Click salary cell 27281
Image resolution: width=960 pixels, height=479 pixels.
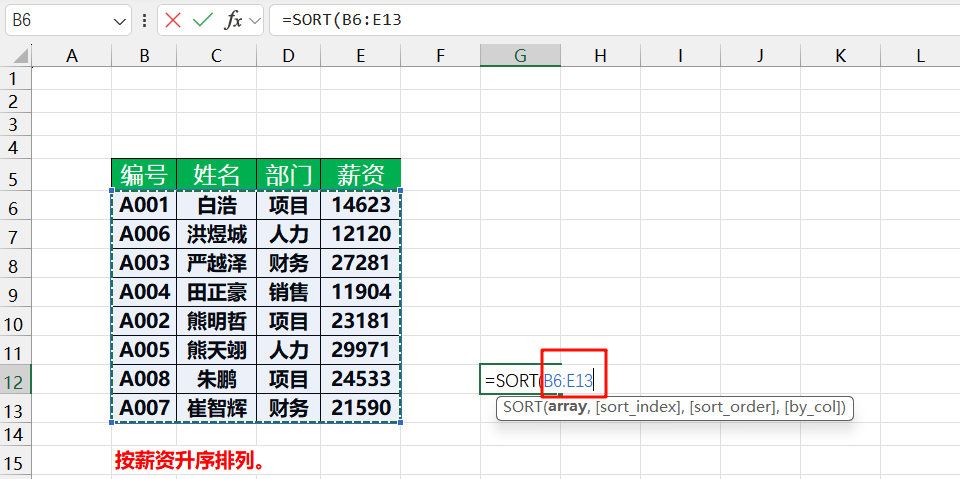coord(361,263)
